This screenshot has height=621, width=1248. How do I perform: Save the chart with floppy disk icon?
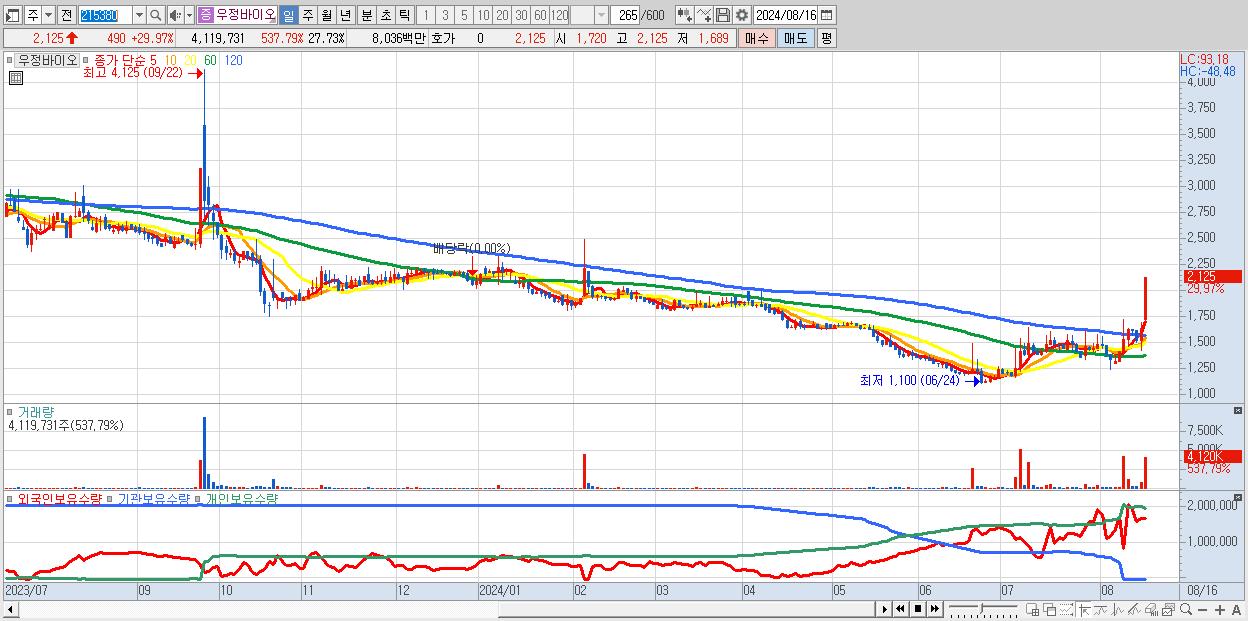(x=722, y=15)
